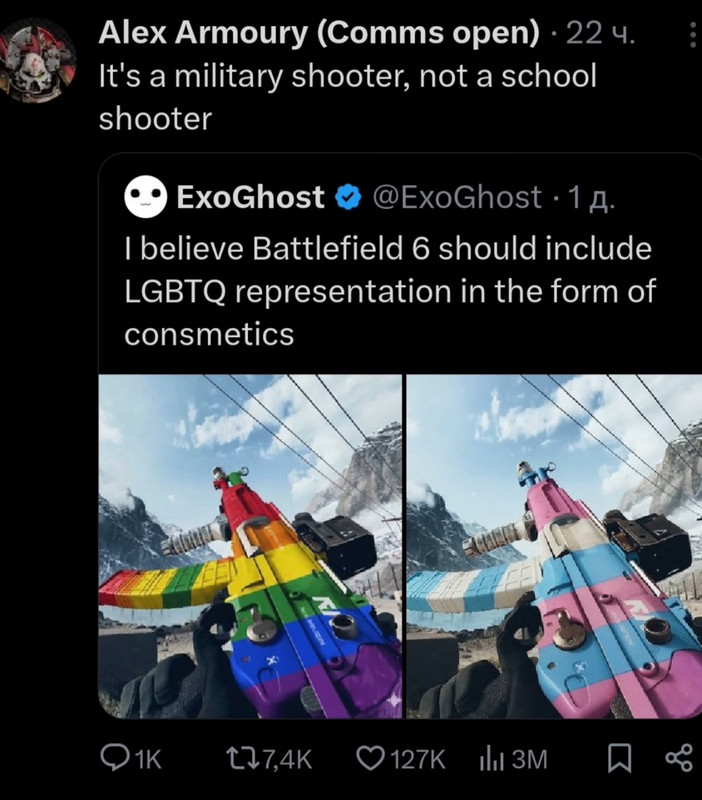
Task: Share the tweet via the share icon
Action: [x=680, y=758]
